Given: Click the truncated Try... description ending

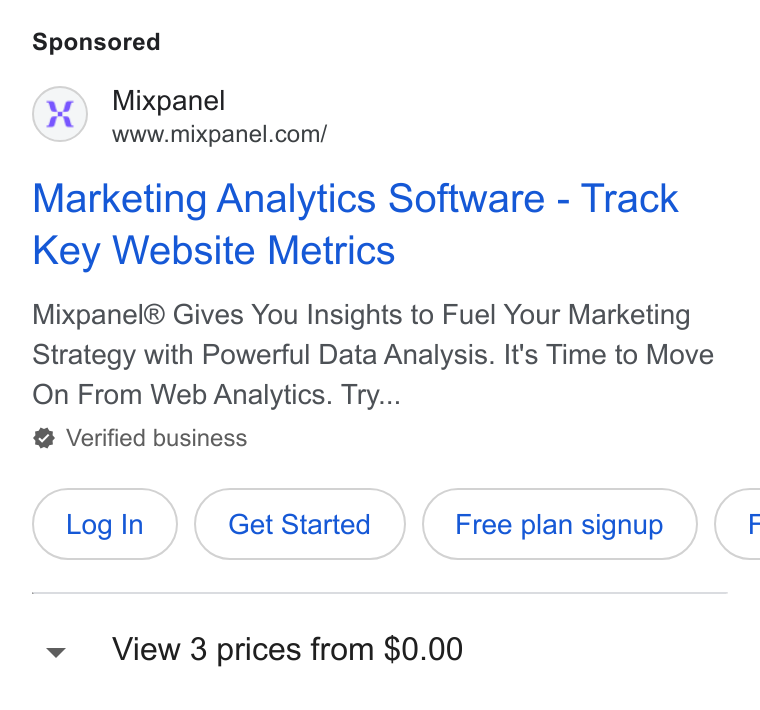Looking at the screenshot, I should coord(370,394).
